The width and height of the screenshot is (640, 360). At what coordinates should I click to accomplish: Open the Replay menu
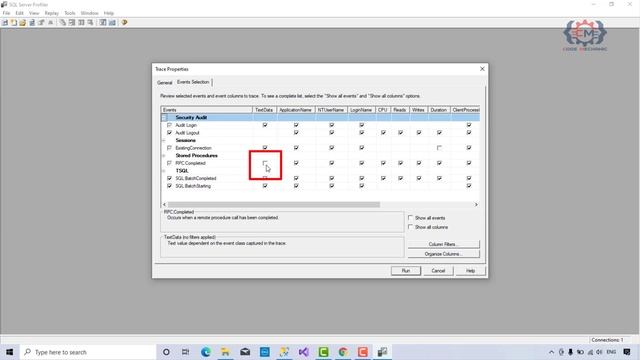point(51,13)
